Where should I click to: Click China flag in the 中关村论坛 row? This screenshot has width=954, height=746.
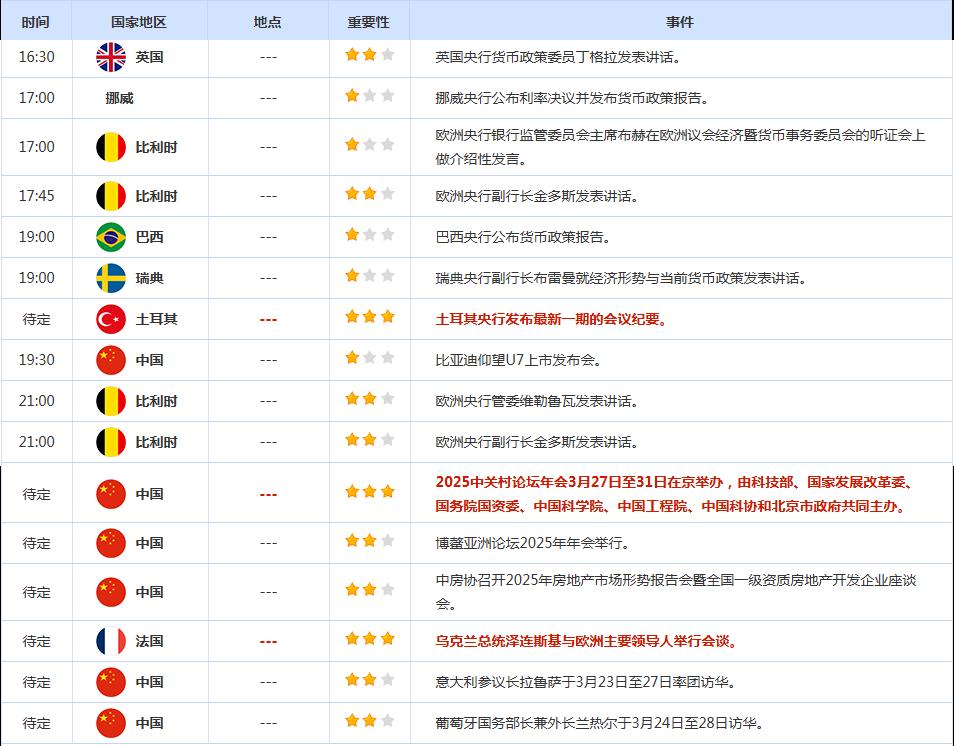point(111,494)
